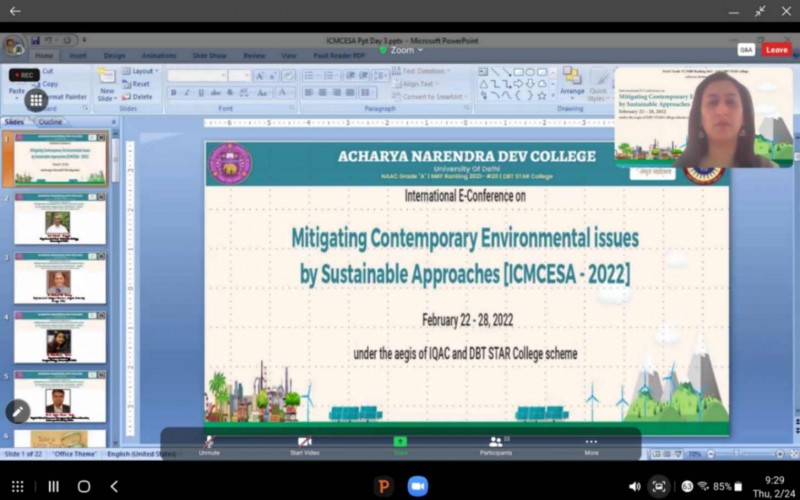
Task: Start video from Zoom toolbar
Action: (305, 445)
